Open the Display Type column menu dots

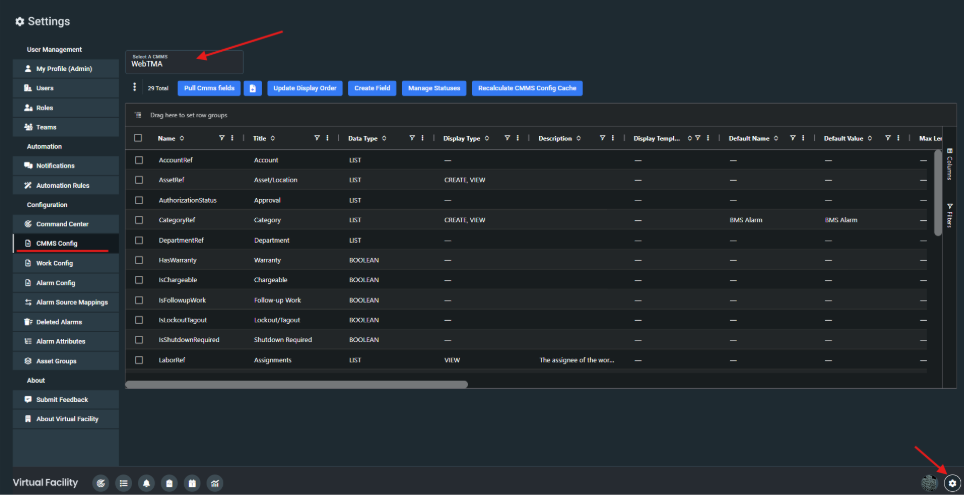point(517,138)
